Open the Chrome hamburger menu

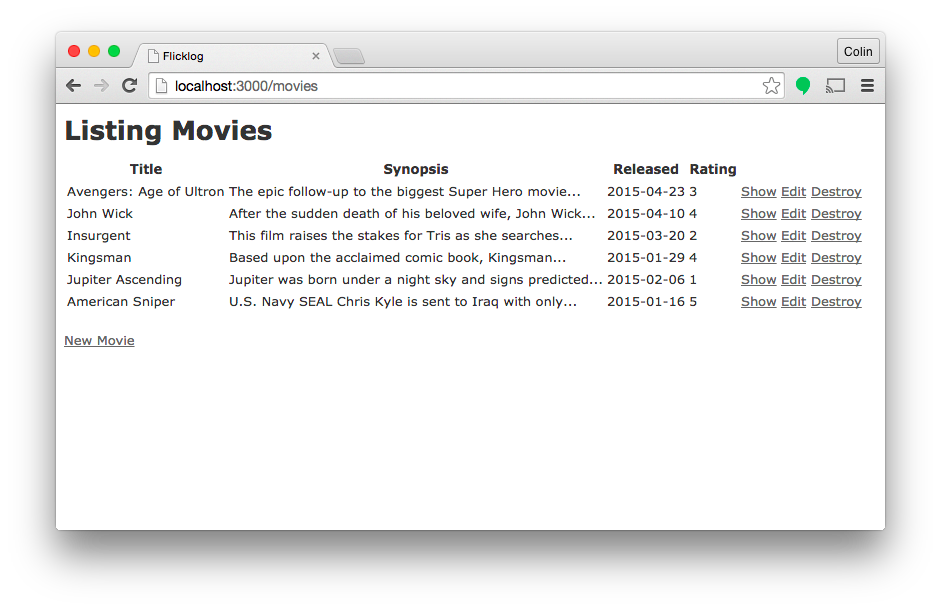tap(867, 86)
